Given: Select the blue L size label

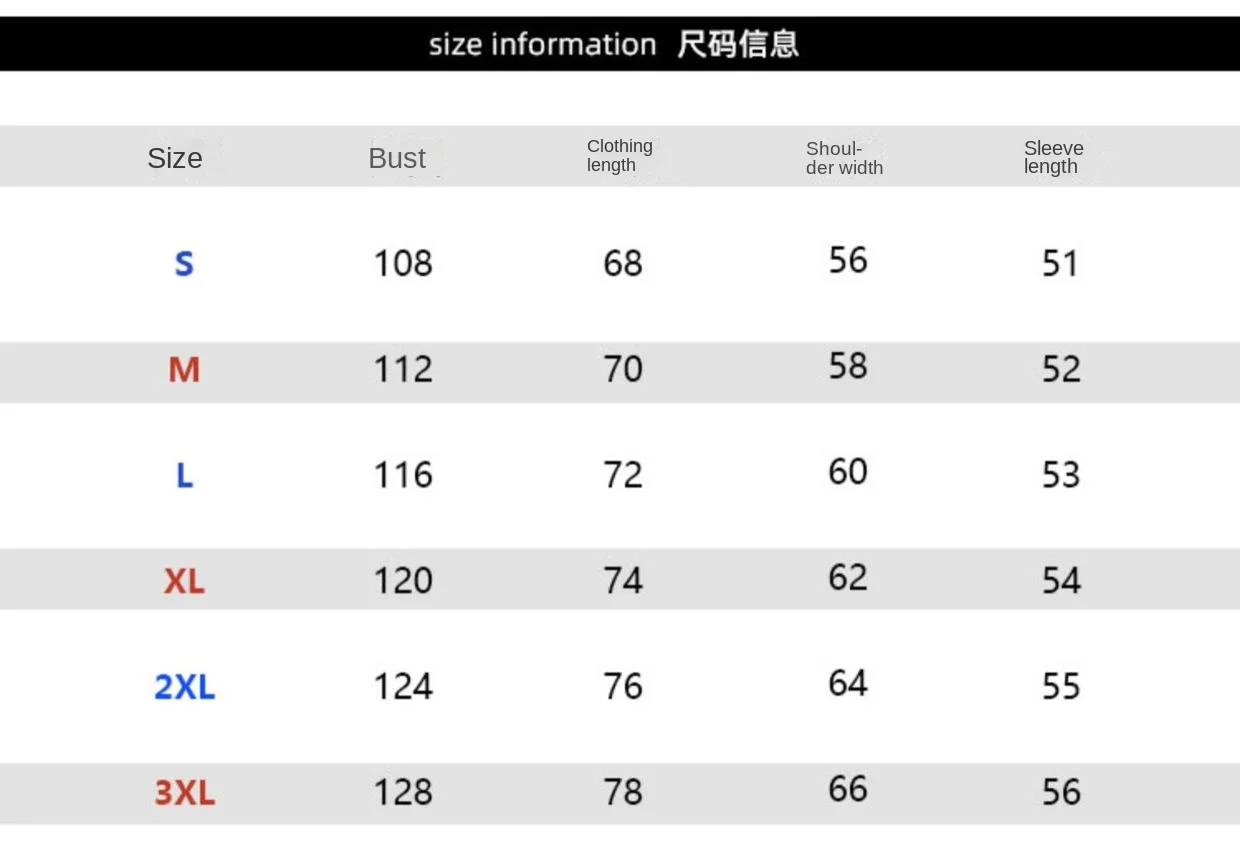Looking at the screenshot, I should click(x=184, y=475).
